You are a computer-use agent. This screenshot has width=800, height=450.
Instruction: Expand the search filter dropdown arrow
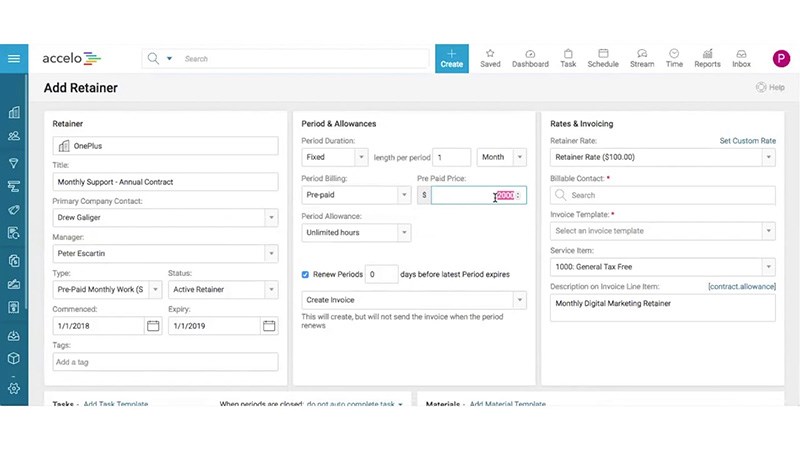pos(169,59)
